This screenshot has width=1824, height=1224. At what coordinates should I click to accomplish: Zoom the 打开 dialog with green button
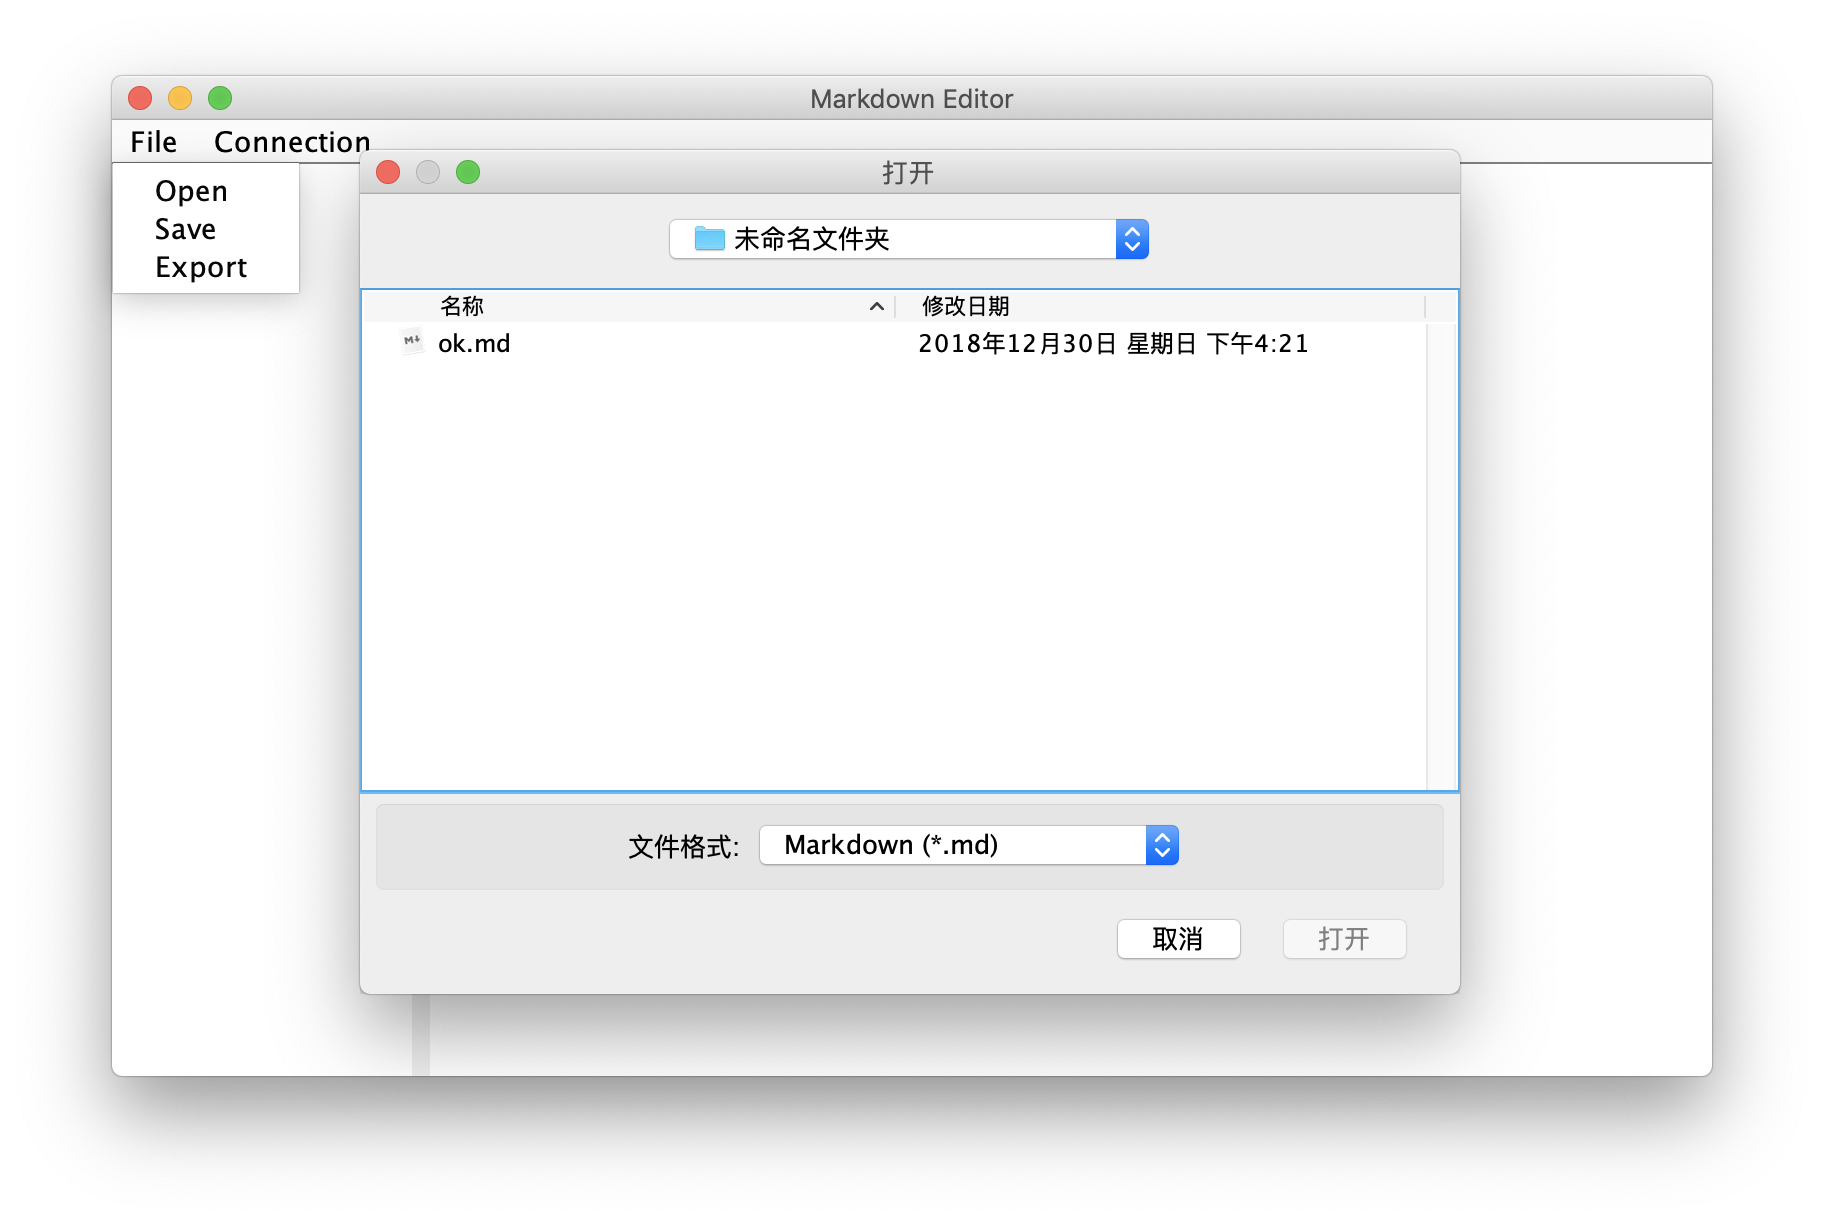click(x=468, y=172)
